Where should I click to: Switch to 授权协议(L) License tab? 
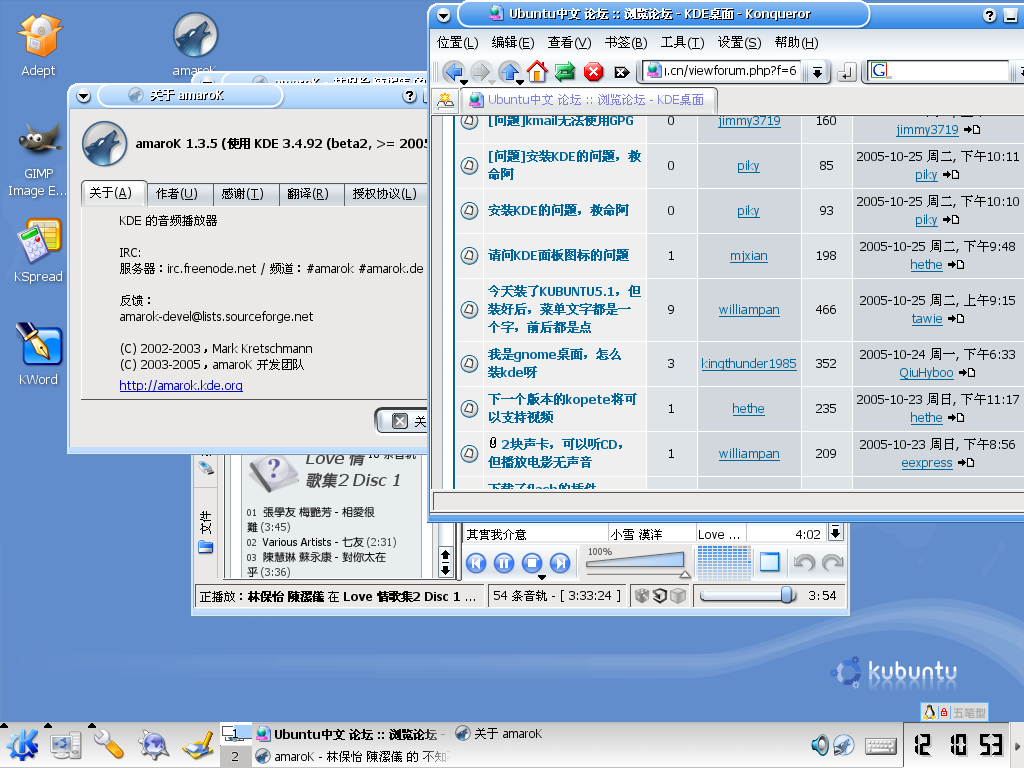click(384, 194)
